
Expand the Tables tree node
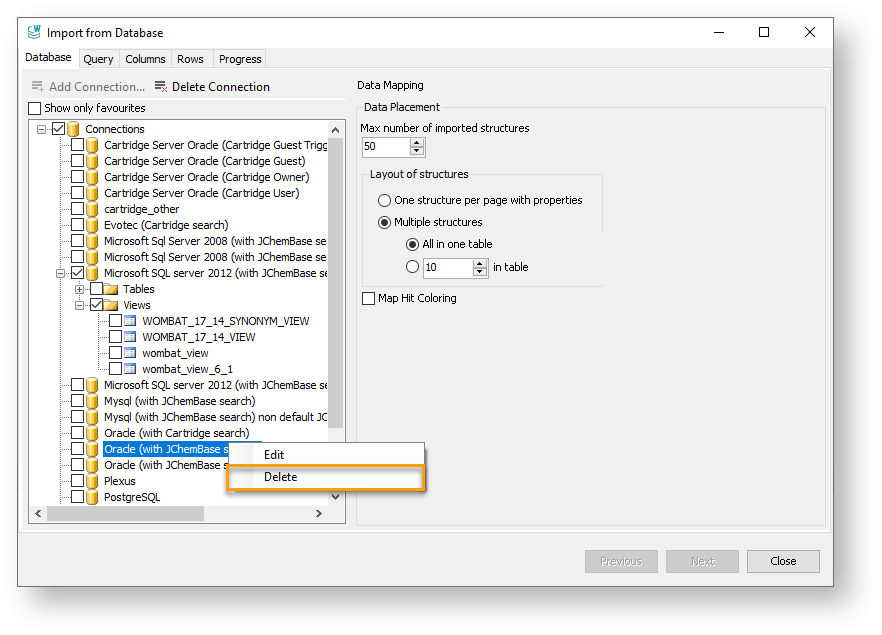pos(80,289)
